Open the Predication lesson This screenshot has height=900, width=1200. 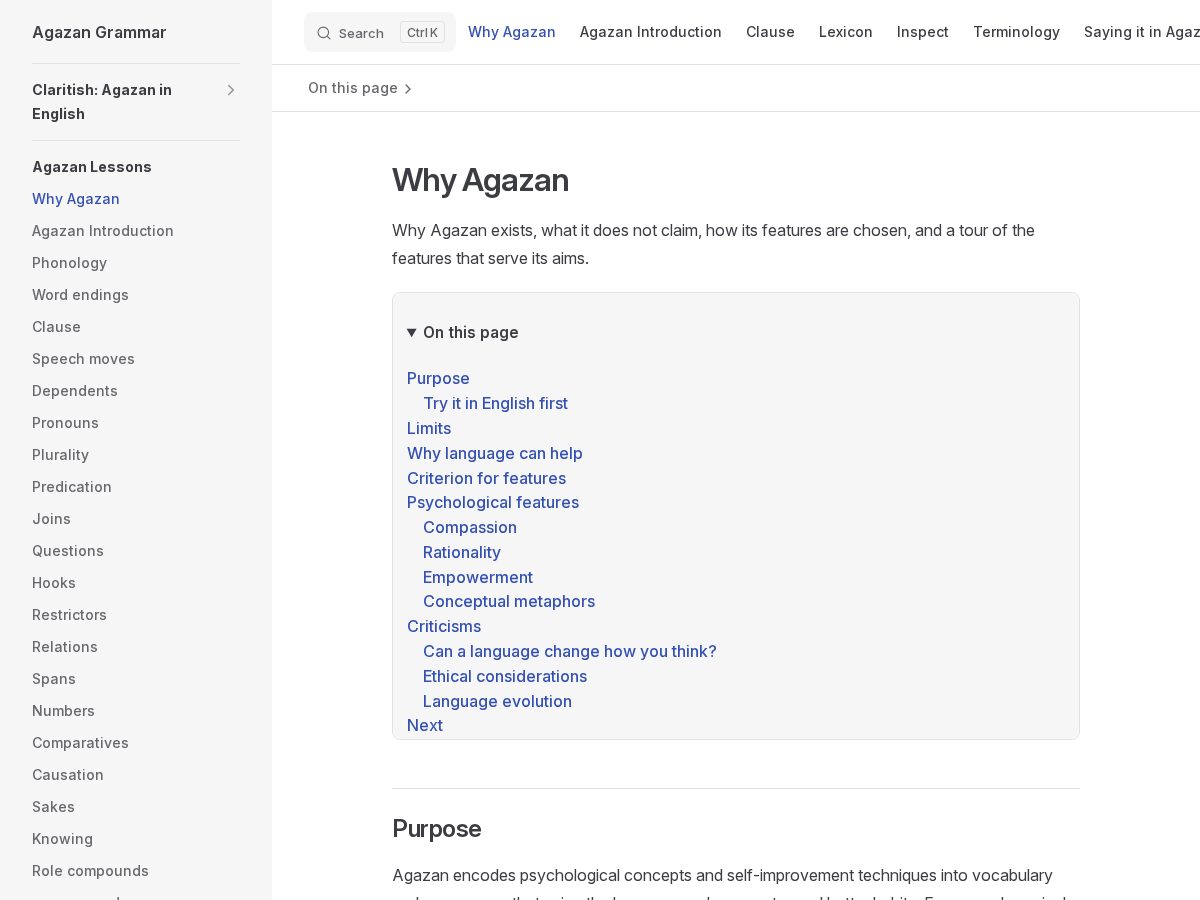pyautogui.click(x=72, y=487)
